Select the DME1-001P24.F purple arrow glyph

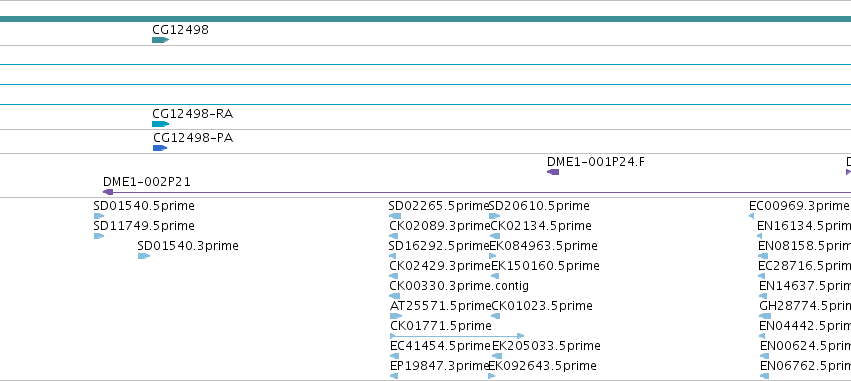pyautogui.click(x=553, y=172)
